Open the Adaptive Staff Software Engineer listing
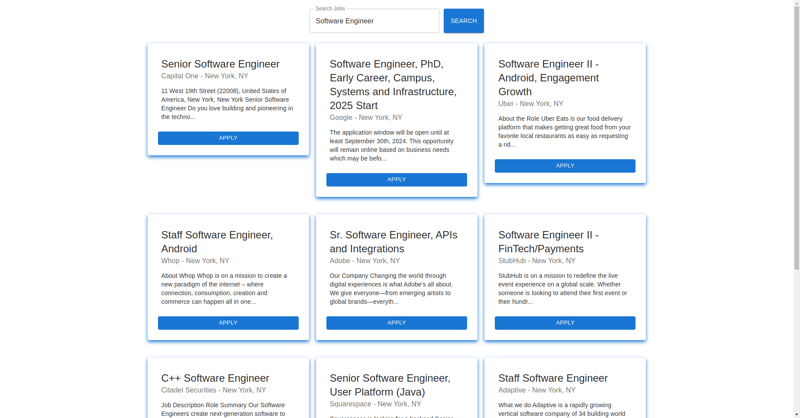 553,378
